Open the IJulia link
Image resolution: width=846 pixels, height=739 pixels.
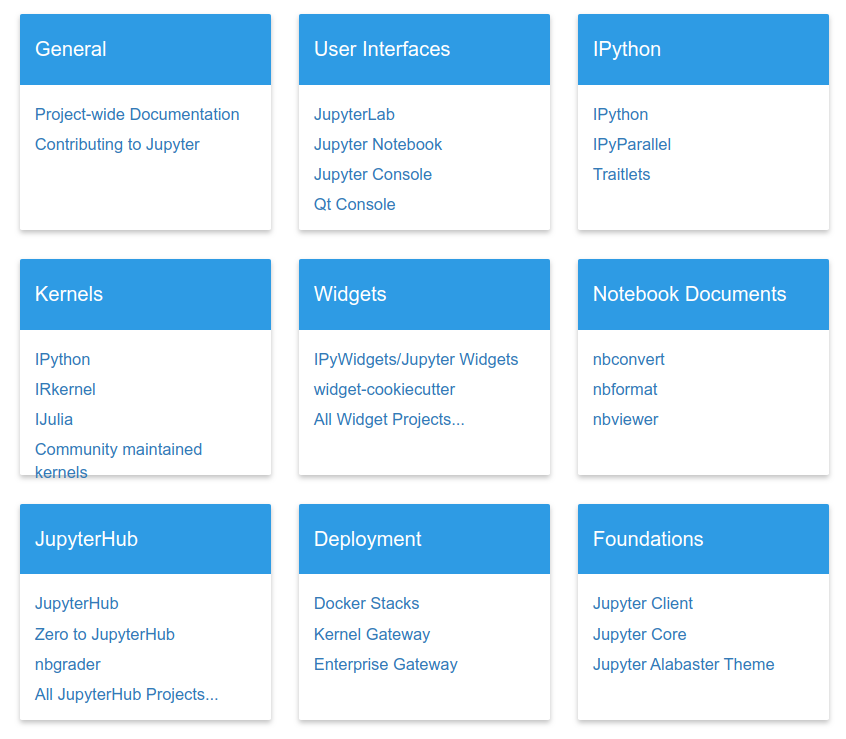pyautogui.click(x=54, y=420)
